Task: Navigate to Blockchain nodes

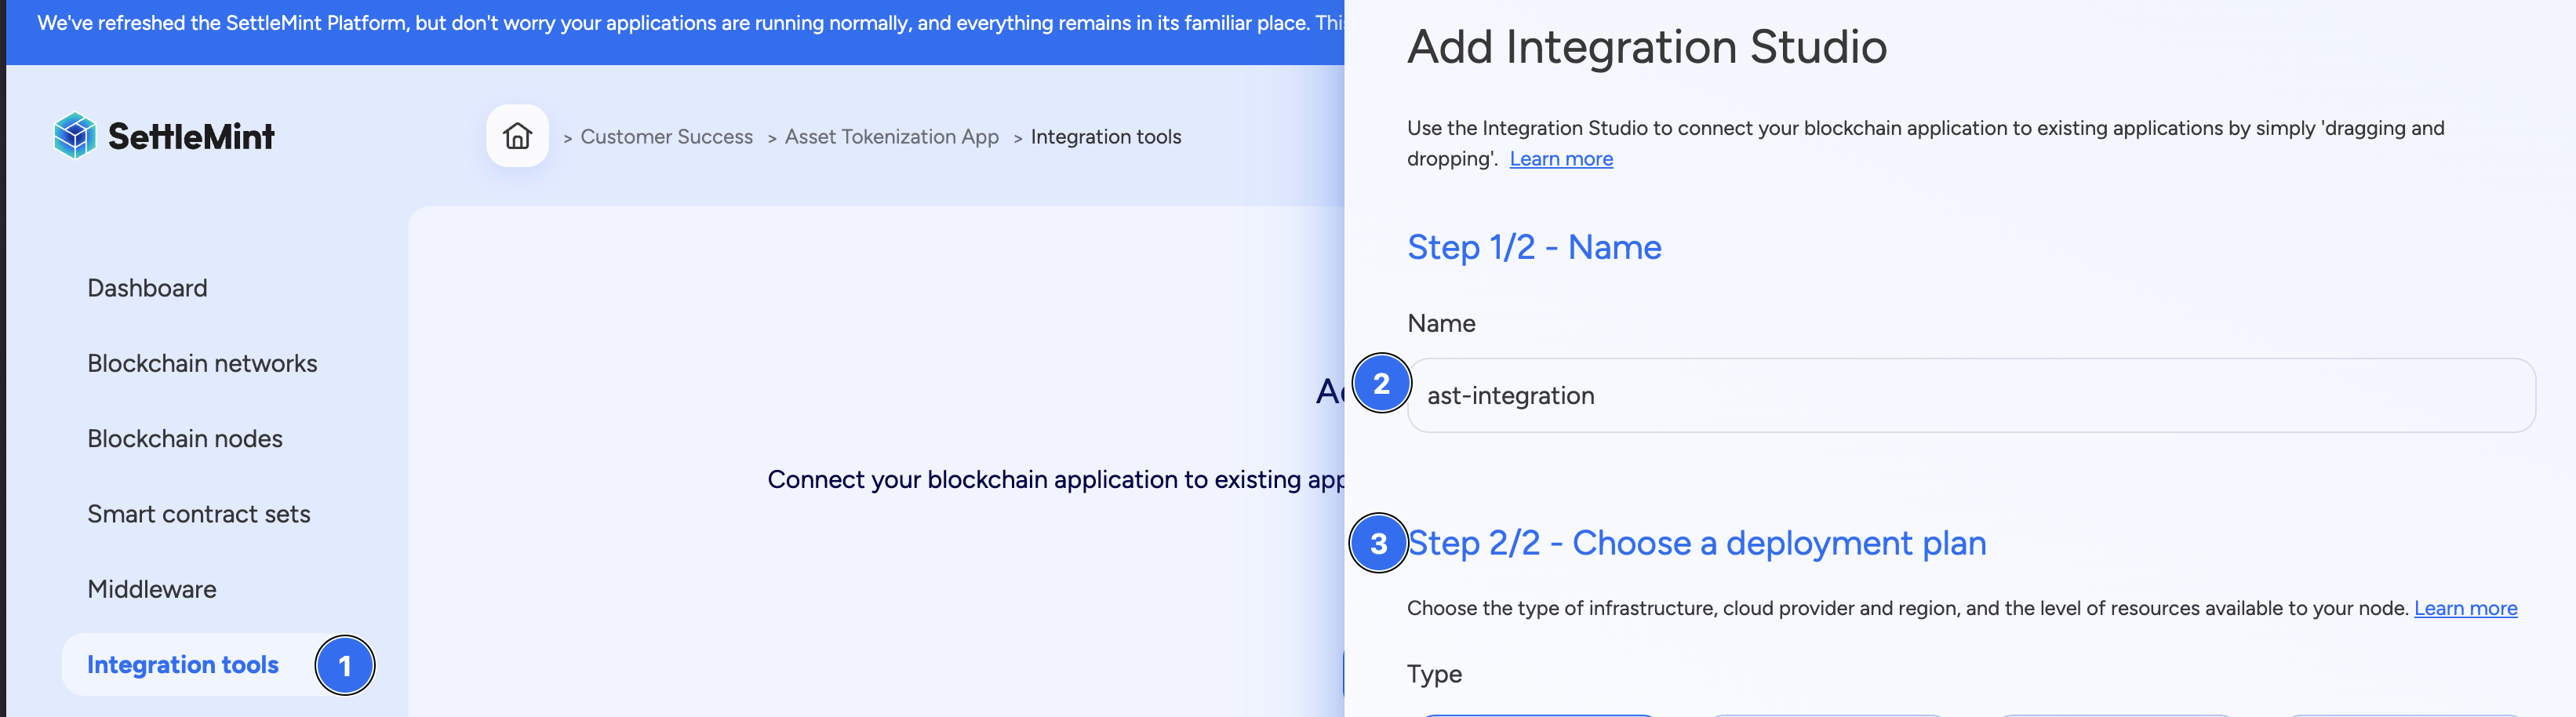Action: coord(184,438)
